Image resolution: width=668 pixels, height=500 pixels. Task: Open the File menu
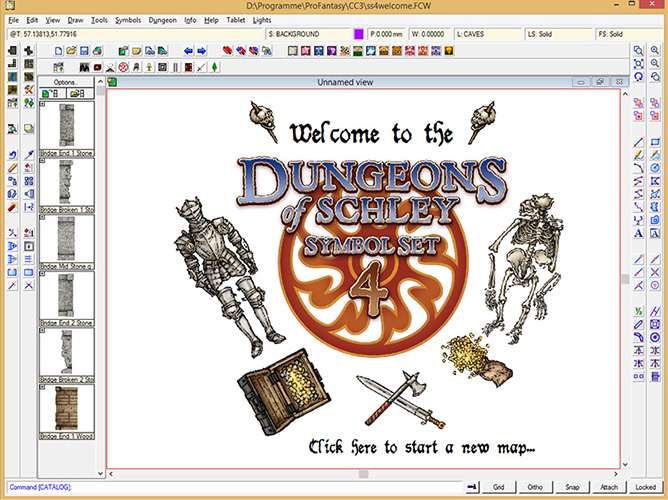pos(14,20)
